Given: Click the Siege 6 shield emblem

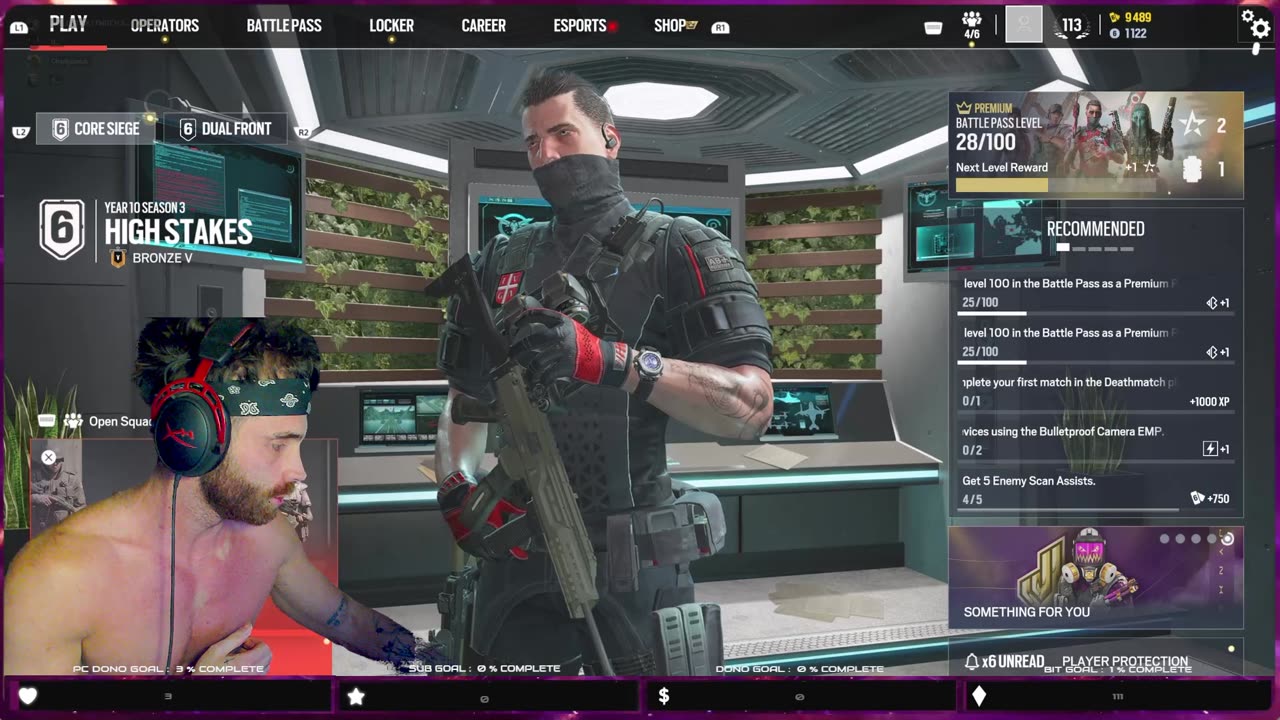Looking at the screenshot, I should tap(61, 229).
